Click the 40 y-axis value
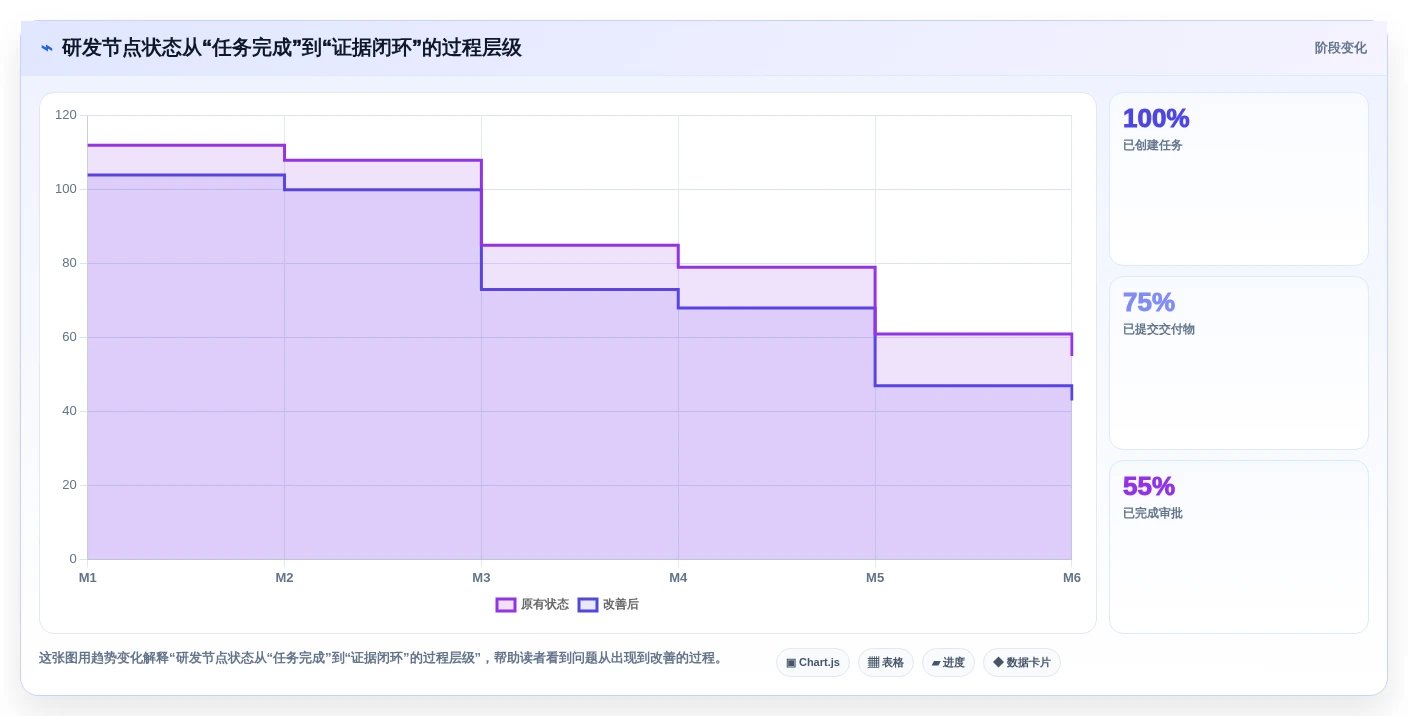1408x716 pixels. click(69, 411)
